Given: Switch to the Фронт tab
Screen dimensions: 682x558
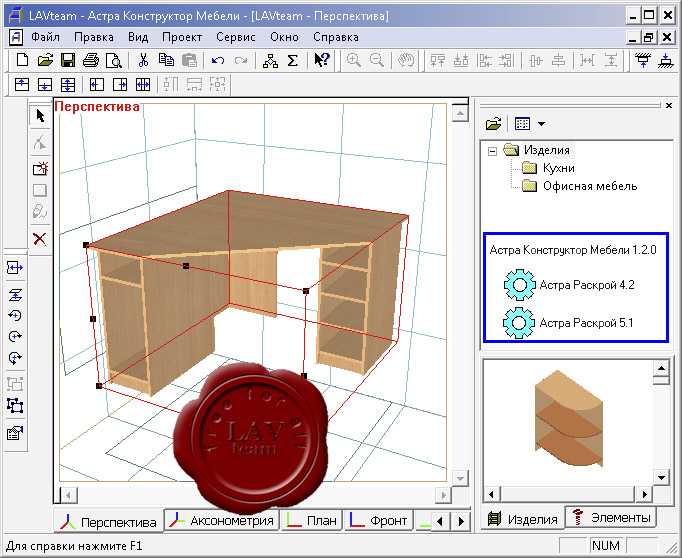Looking at the screenshot, I should (378, 520).
